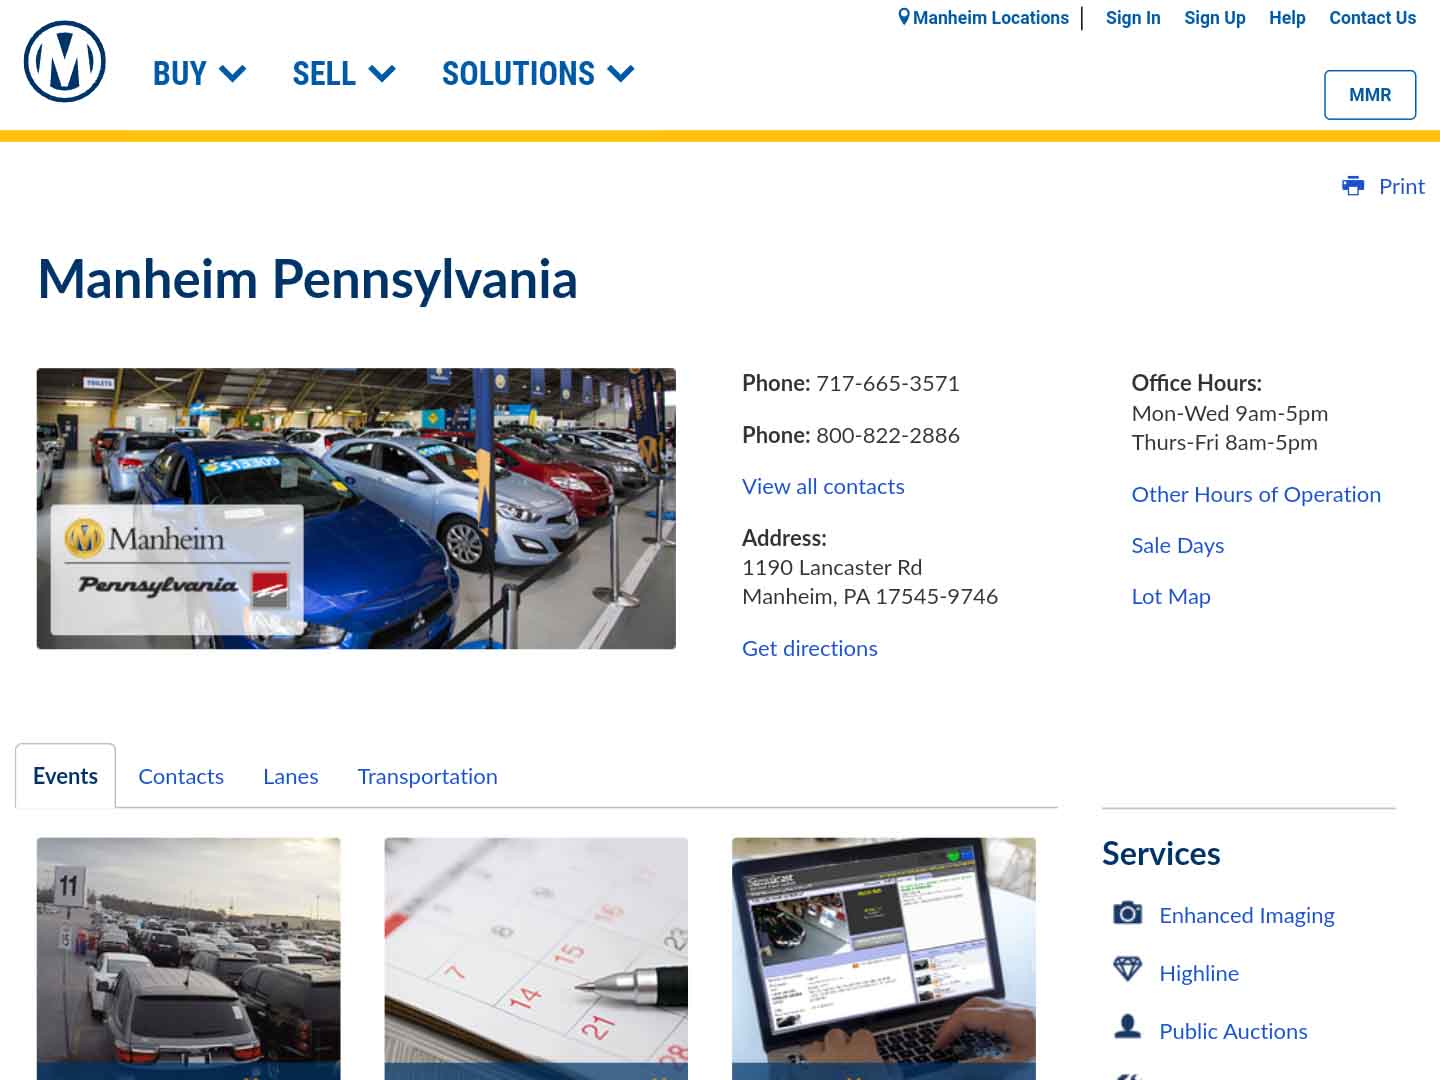Click the Services heading

tap(1161, 853)
